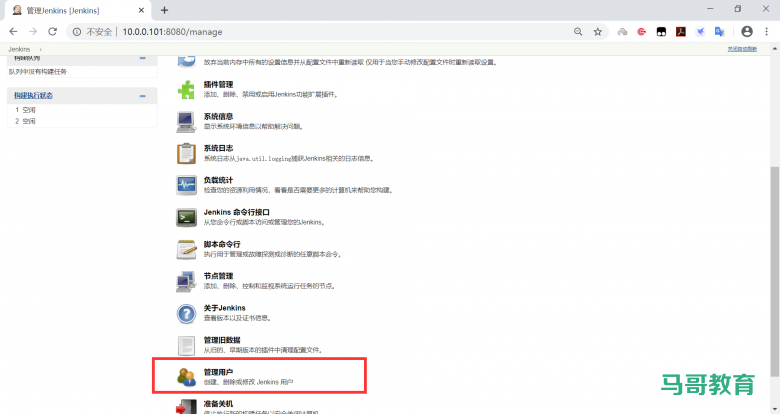Click the cloud extension icon
The width and height of the screenshot is (780, 414).
click(622, 32)
